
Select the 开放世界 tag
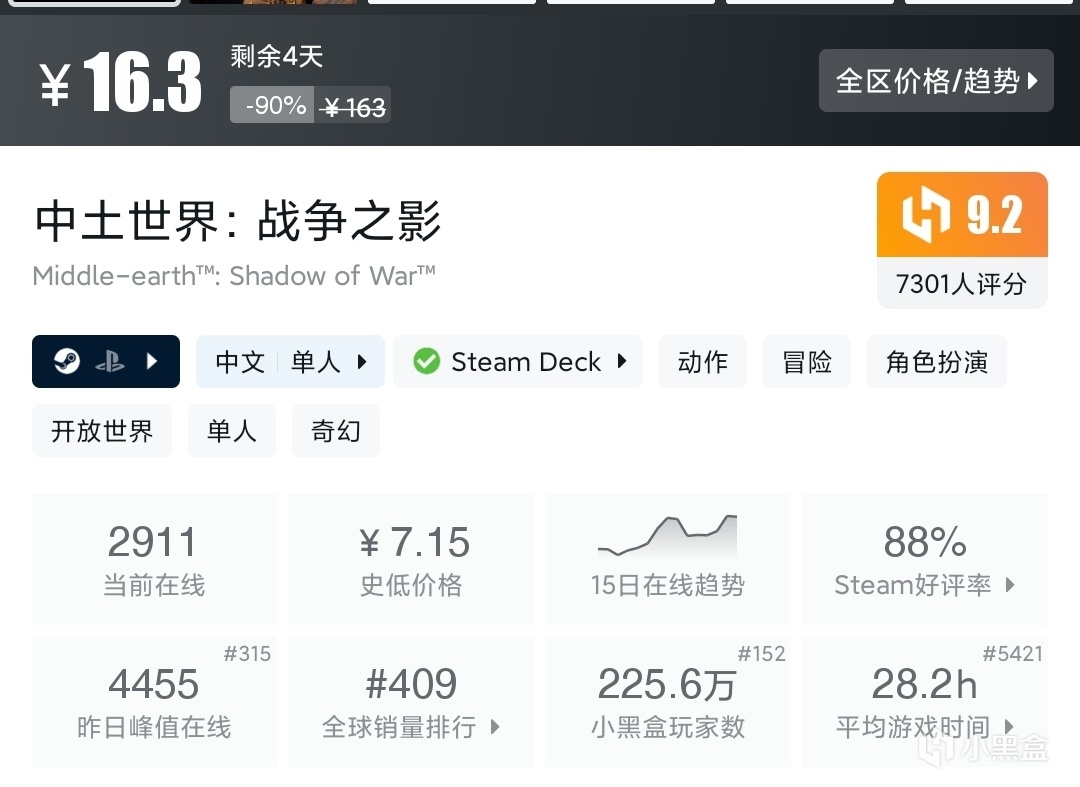tap(102, 431)
